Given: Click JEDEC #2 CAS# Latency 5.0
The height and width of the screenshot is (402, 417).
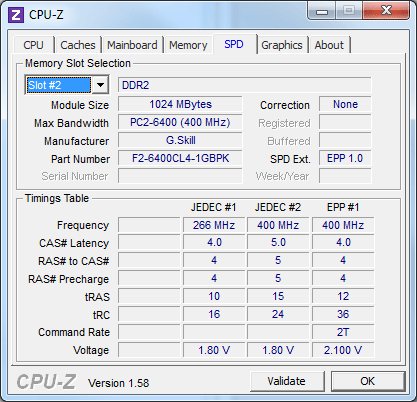Looking at the screenshot, I should point(278,242).
